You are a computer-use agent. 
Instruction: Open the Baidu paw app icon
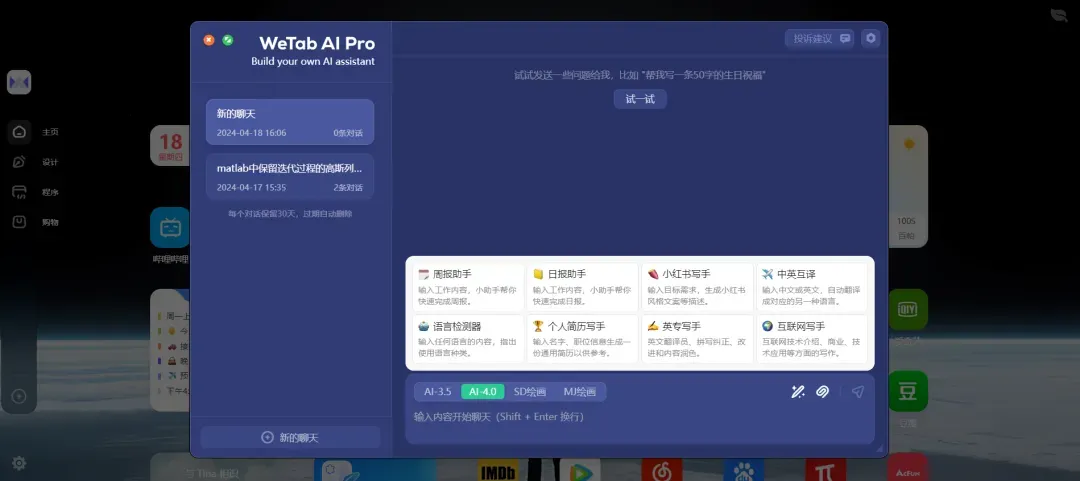(x=744, y=470)
